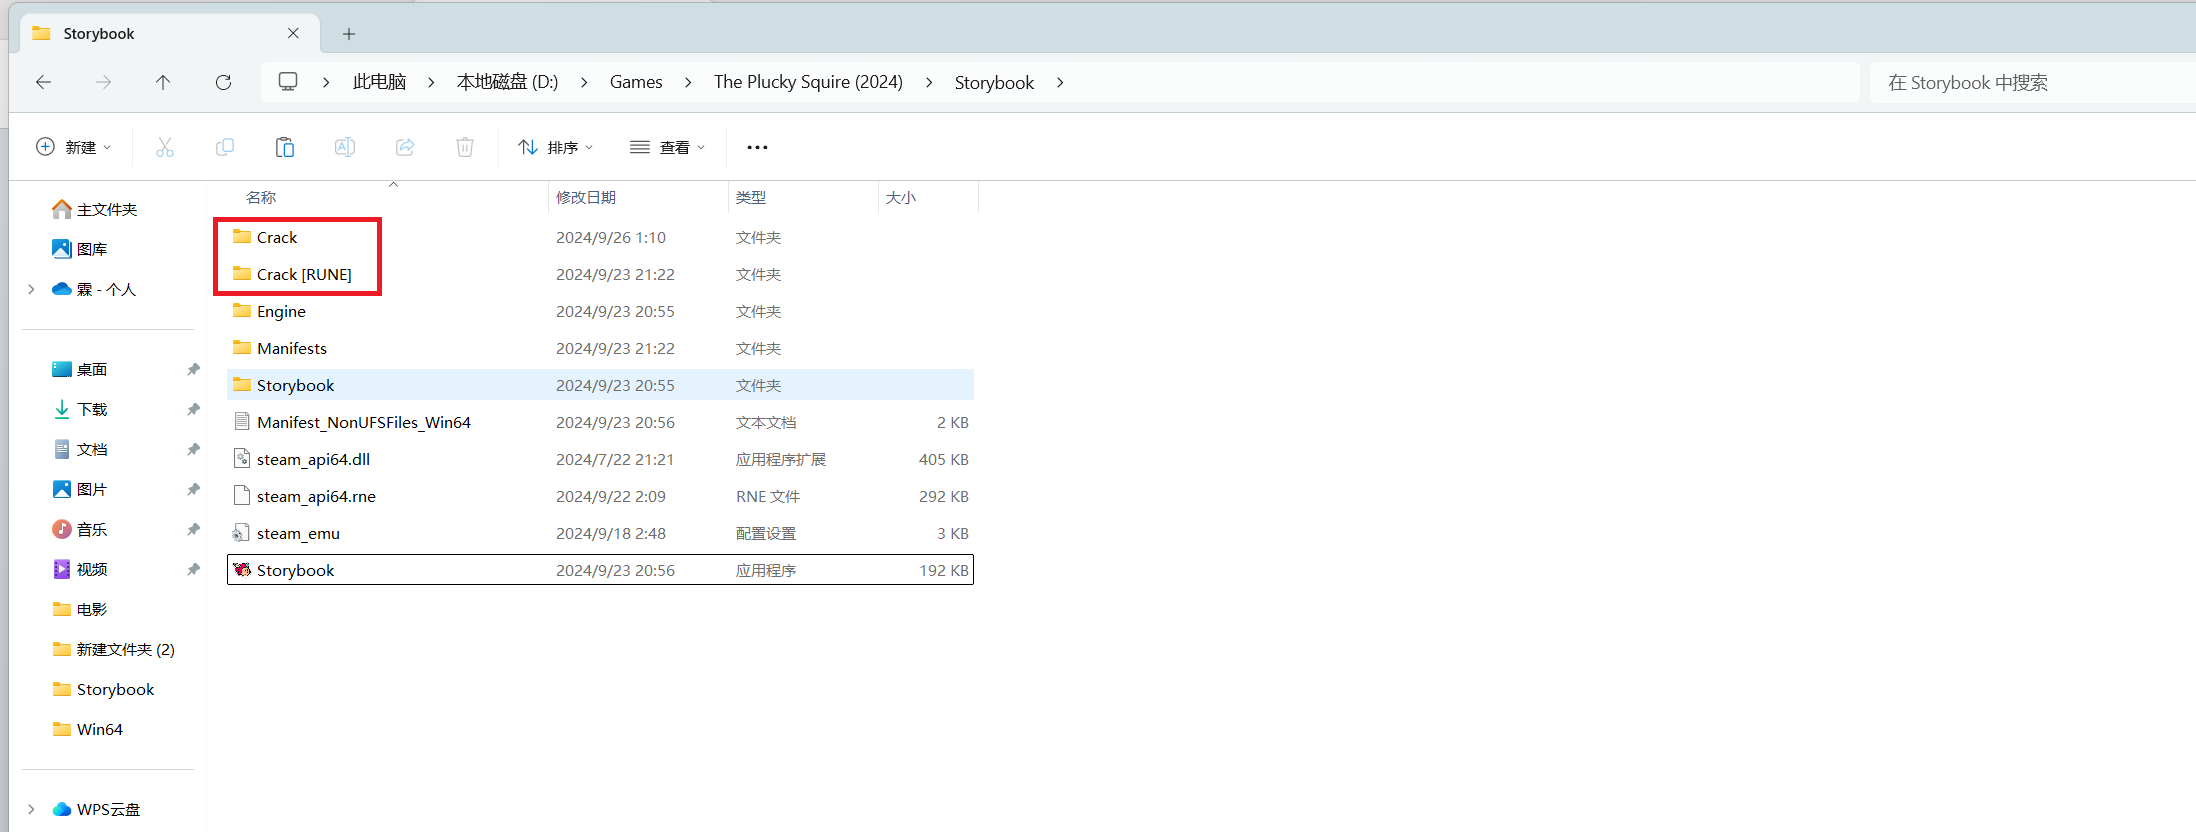This screenshot has height=832, width=2196.
Task: Open the 排序 sort dropdown
Action: pyautogui.click(x=556, y=147)
